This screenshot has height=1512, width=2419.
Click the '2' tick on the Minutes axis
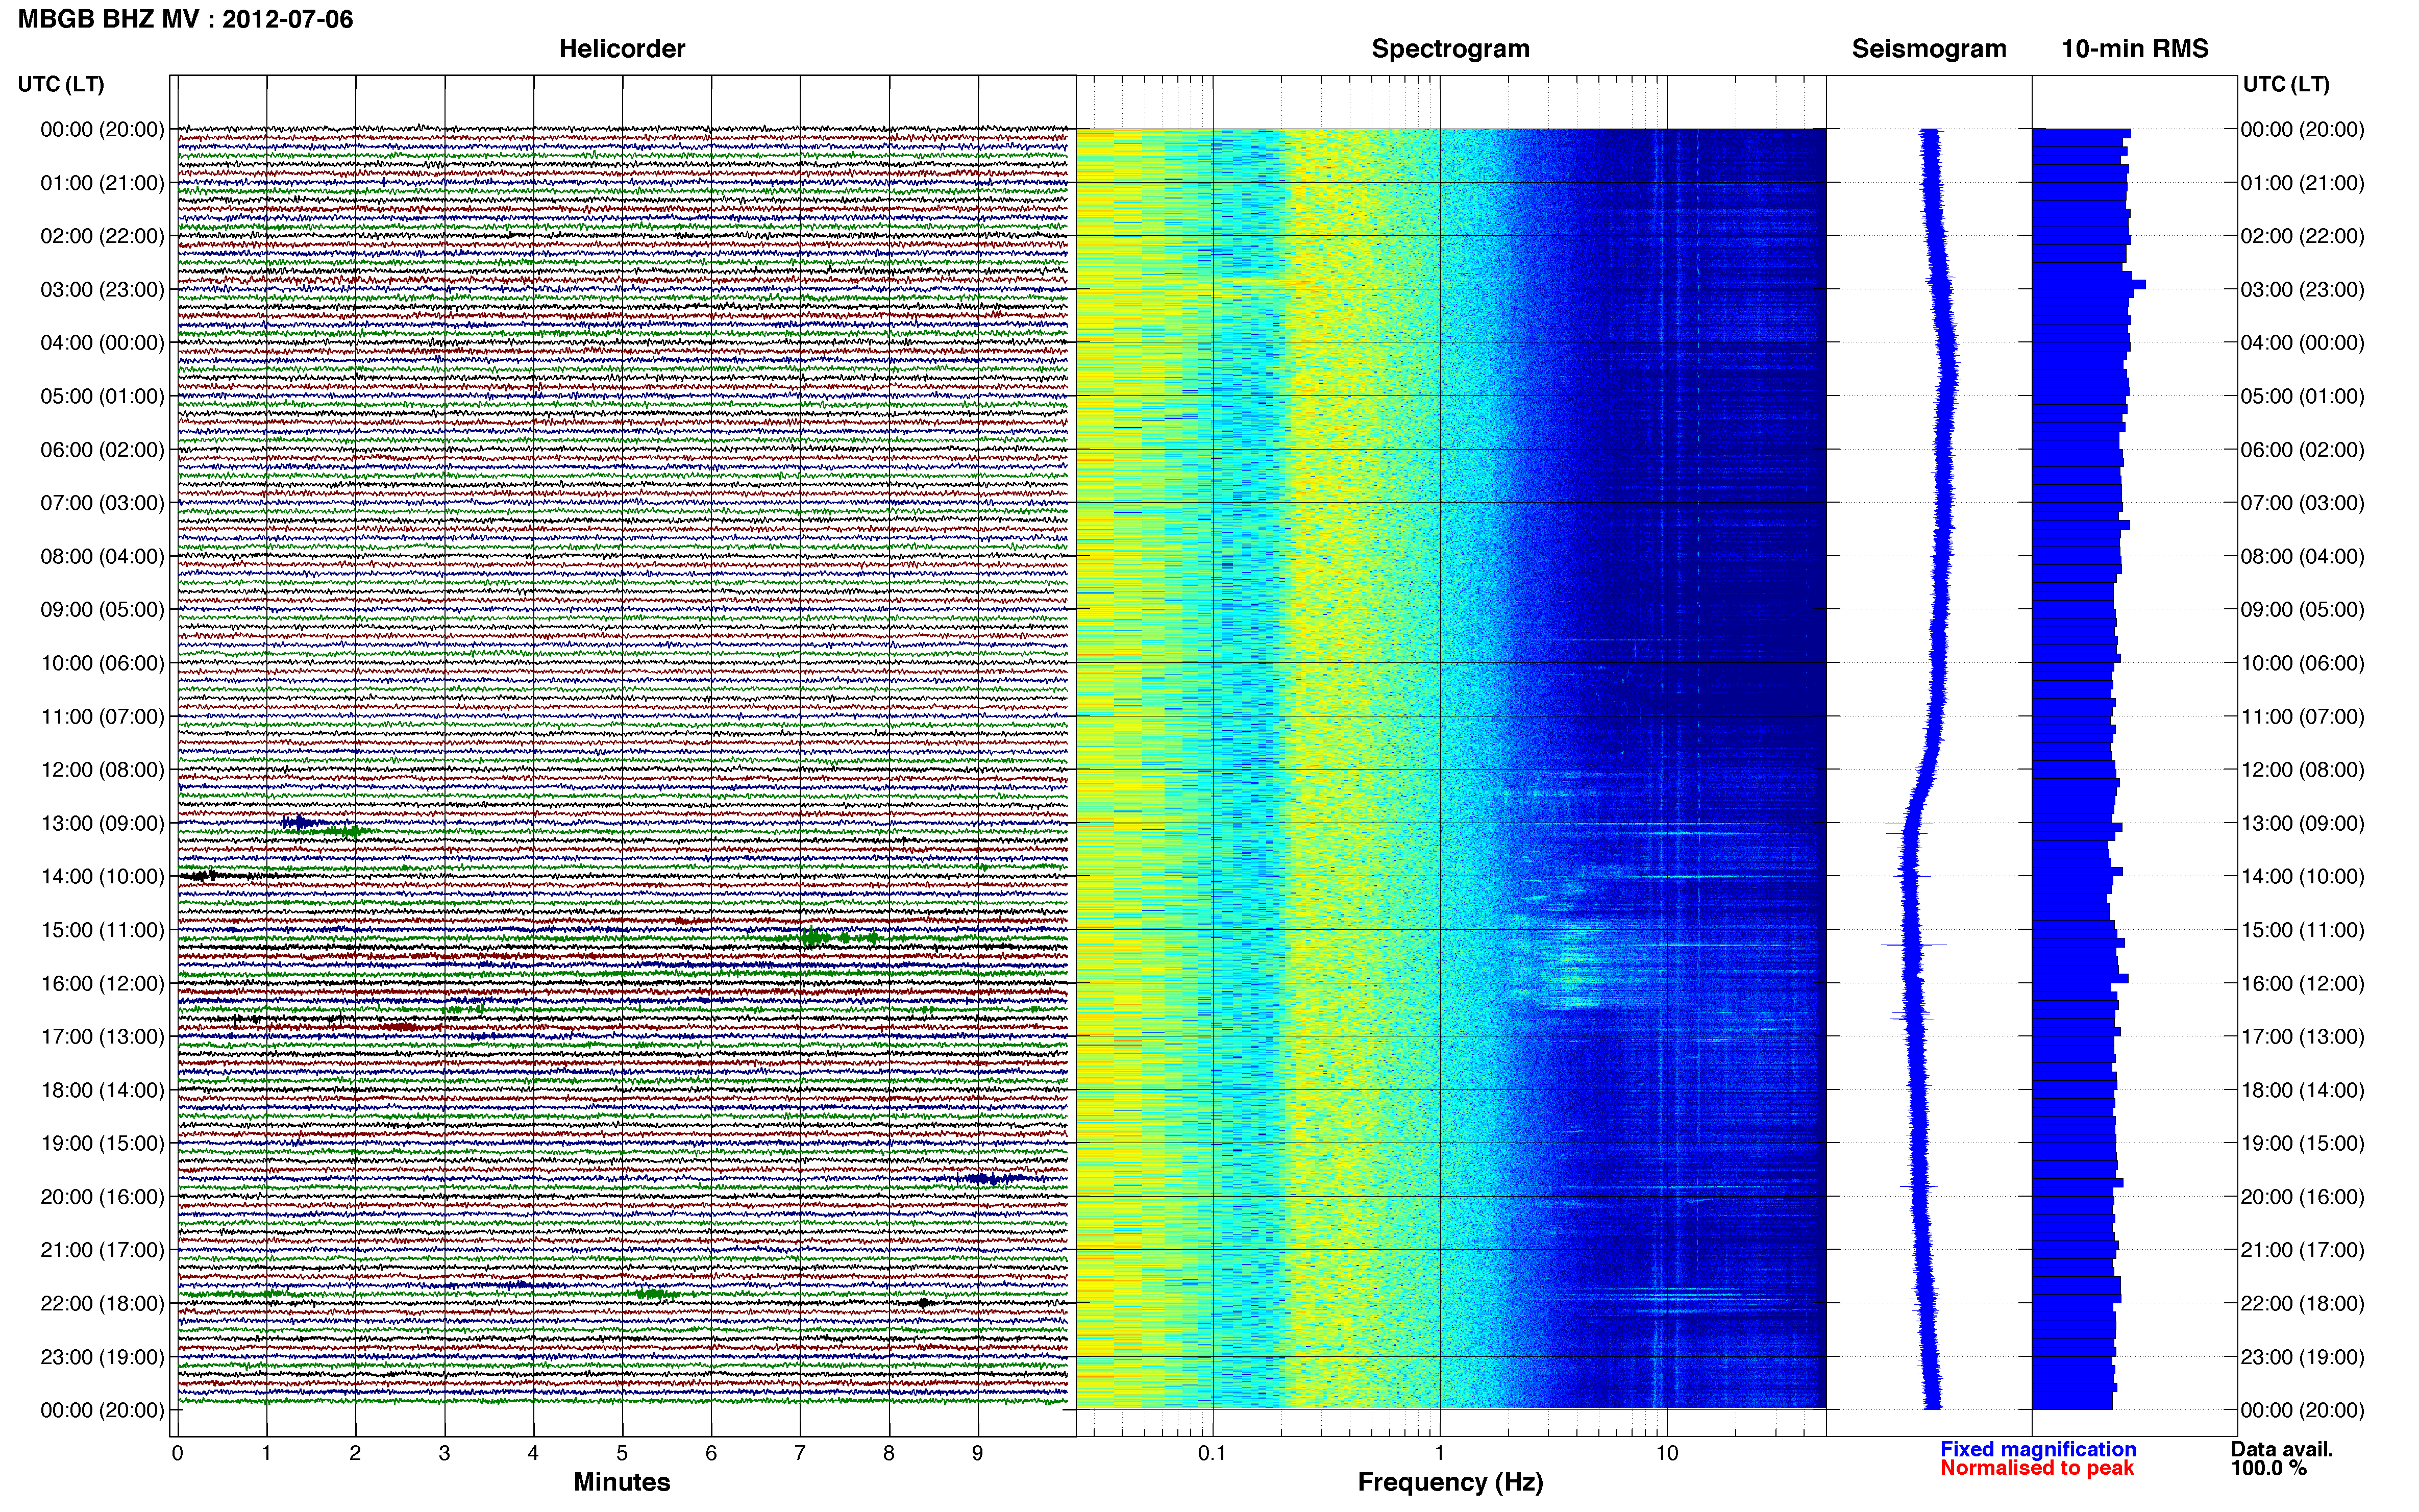point(355,1454)
